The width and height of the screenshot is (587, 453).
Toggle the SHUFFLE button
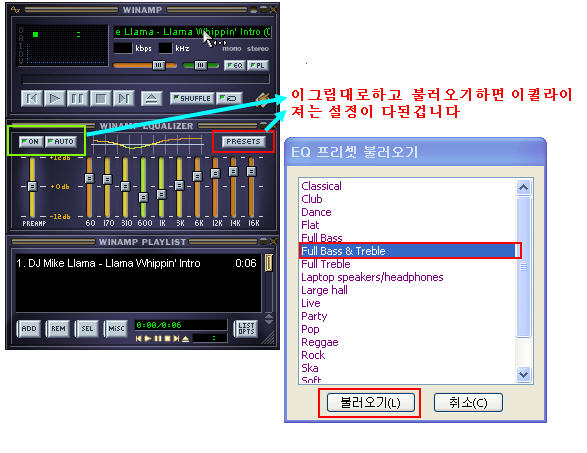pos(192,98)
